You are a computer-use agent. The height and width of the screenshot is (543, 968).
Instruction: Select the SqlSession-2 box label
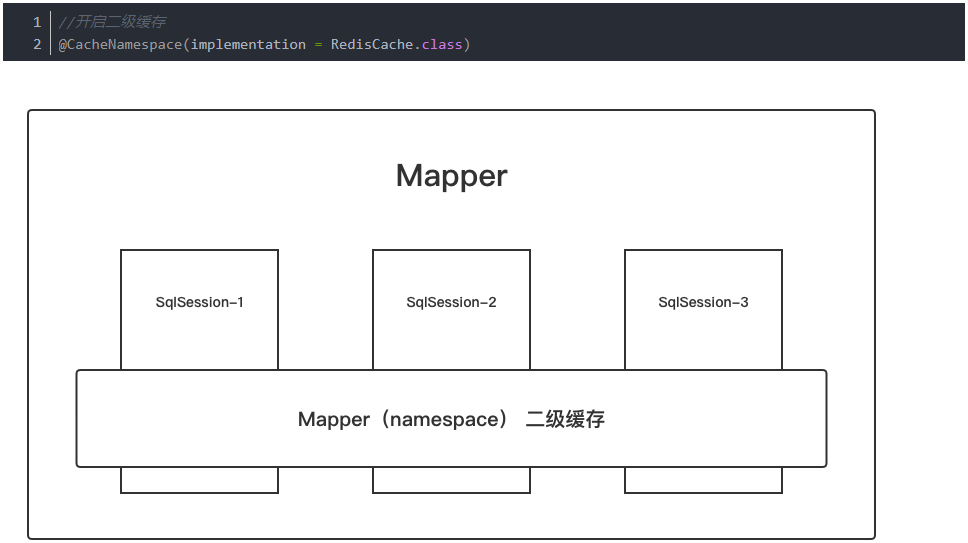pos(451,303)
